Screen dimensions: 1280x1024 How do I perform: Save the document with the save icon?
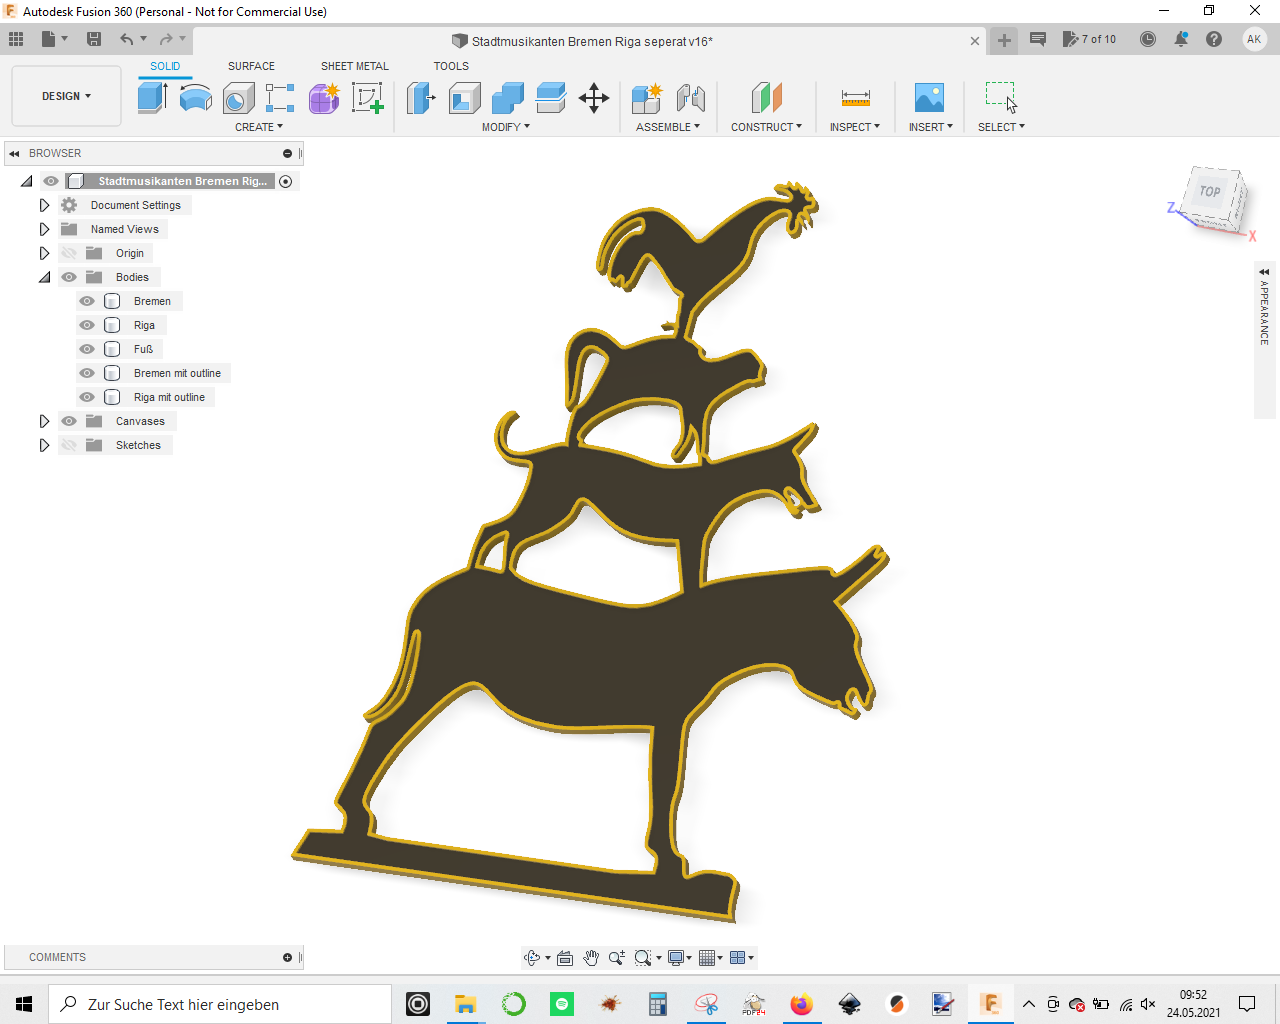click(94, 39)
